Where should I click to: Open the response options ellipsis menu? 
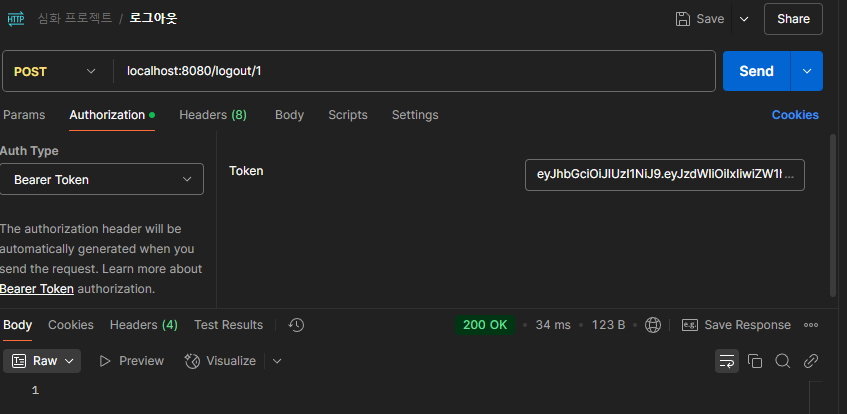tap(811, 325)
